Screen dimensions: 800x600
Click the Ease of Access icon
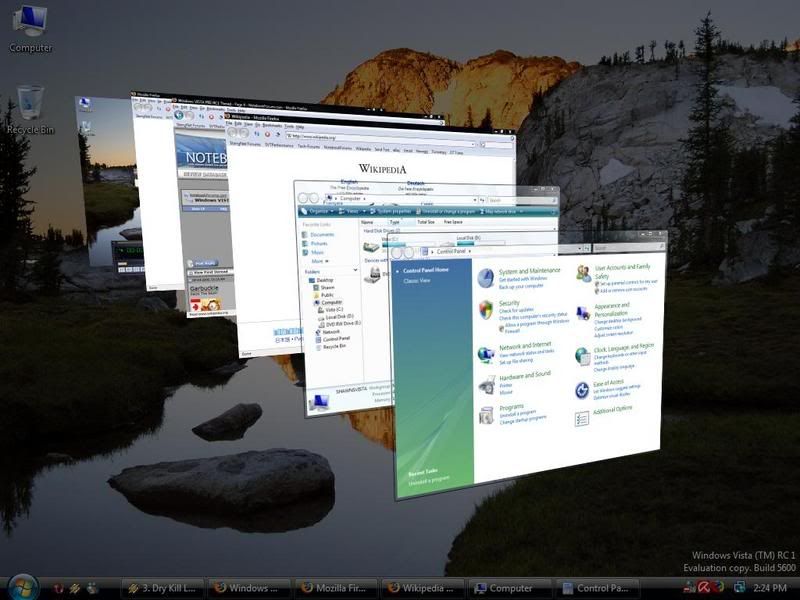click(x=582, y=391)
